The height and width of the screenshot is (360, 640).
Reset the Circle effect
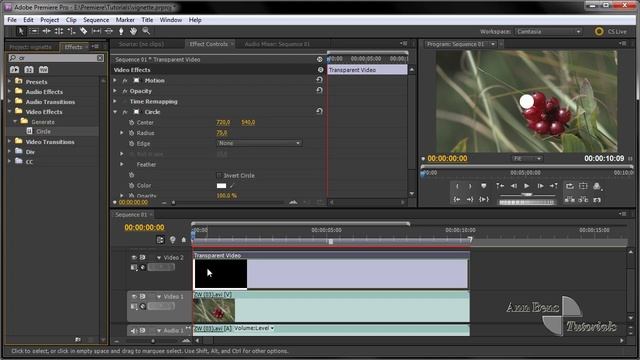coord(319,111)
